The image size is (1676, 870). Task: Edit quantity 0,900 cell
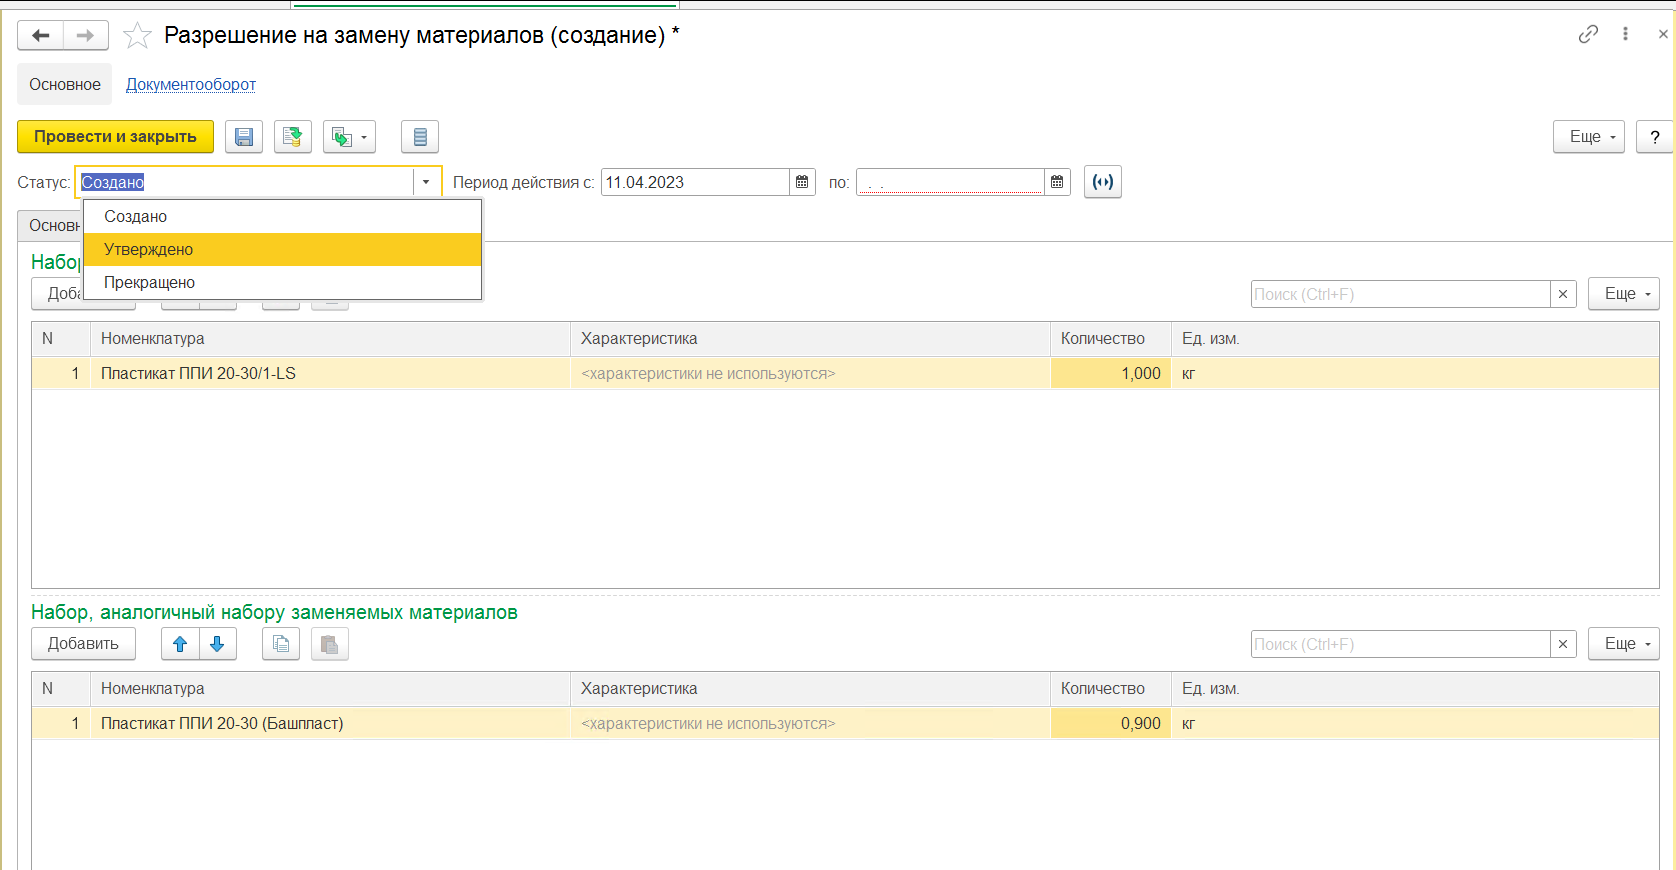click(x=1111, y=724)
